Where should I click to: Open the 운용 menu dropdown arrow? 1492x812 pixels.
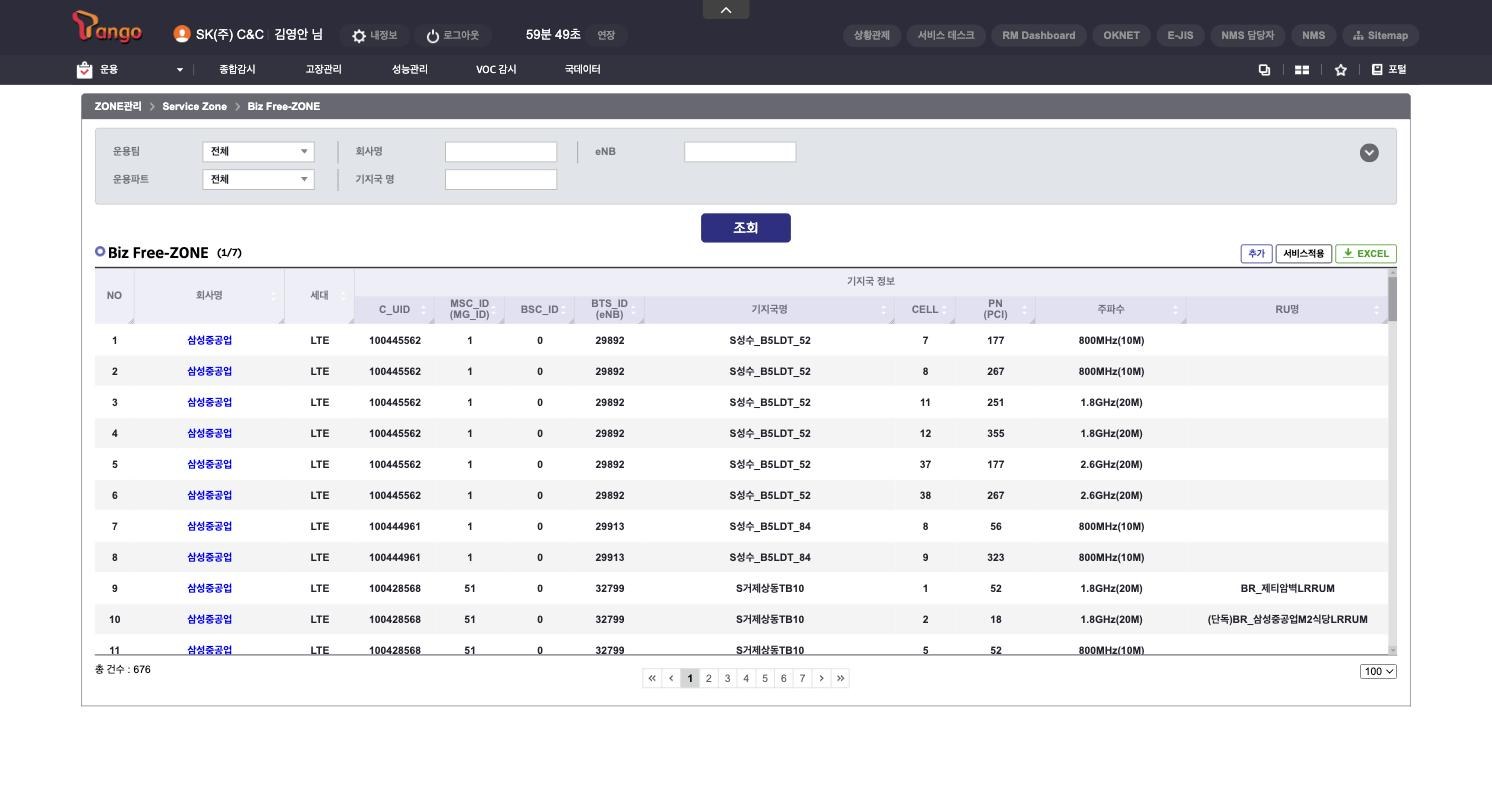pos(180,70)
